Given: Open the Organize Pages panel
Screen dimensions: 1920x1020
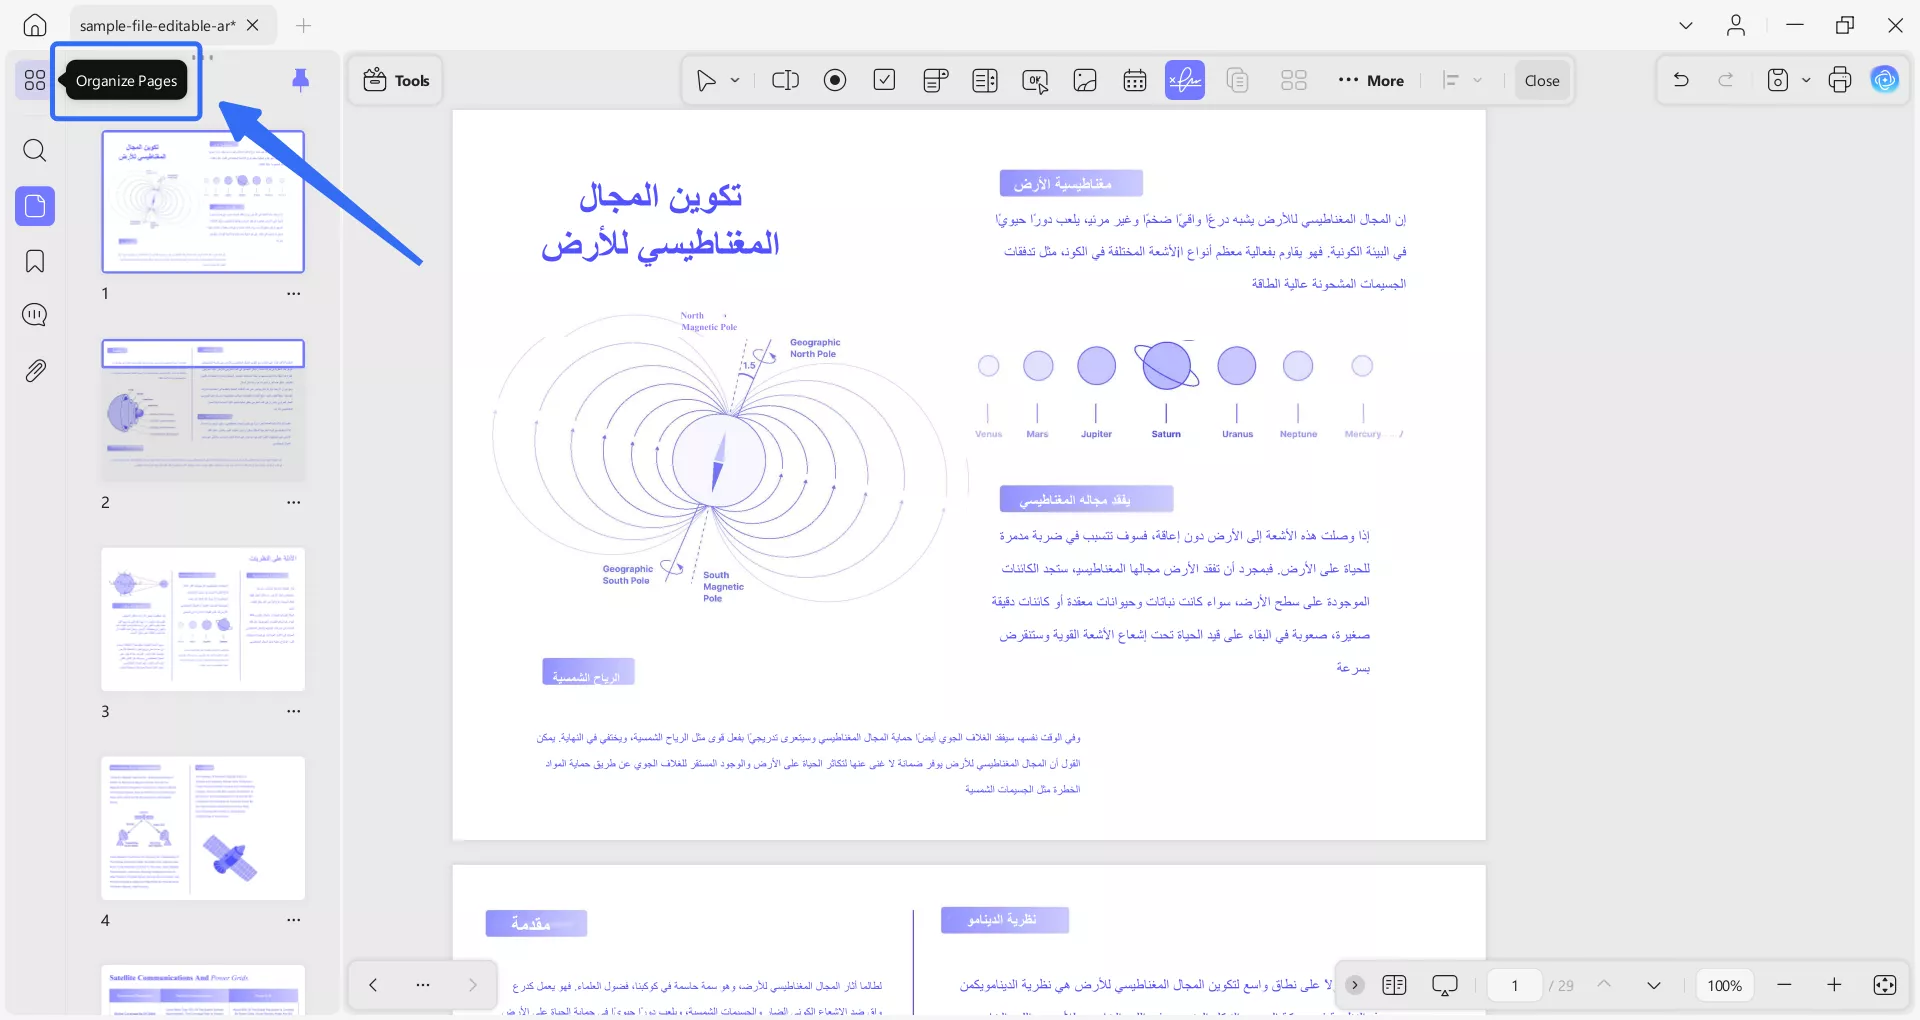Looking at the screenshot, I should coord(34,80).
